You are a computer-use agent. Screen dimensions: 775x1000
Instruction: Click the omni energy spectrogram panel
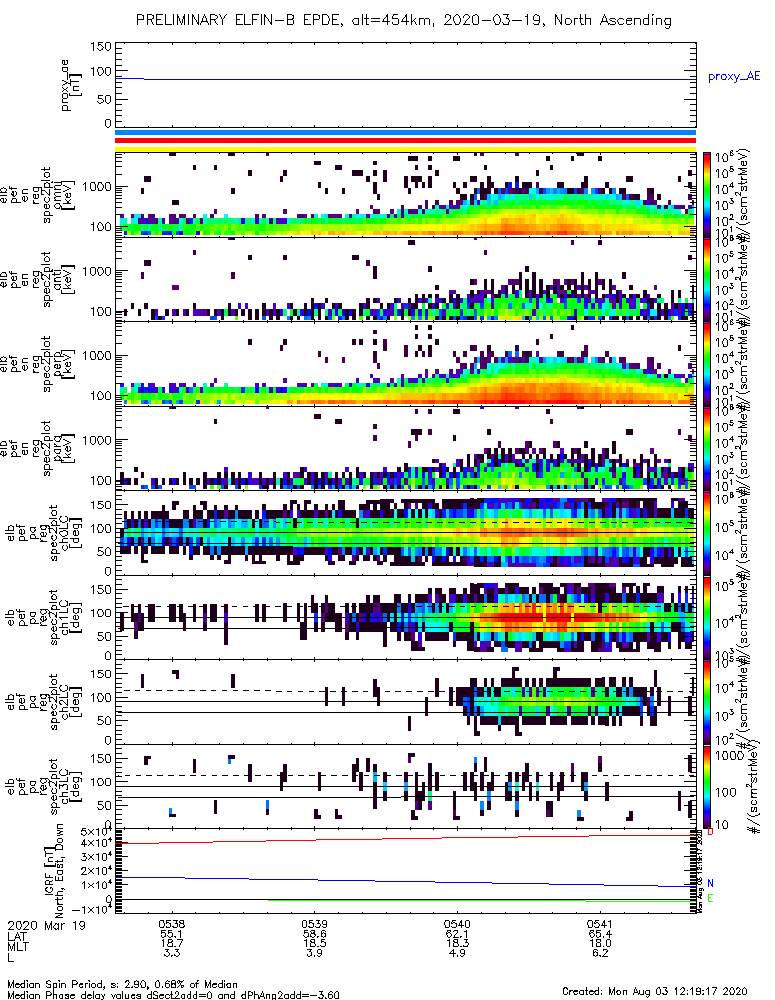point(405,195)
